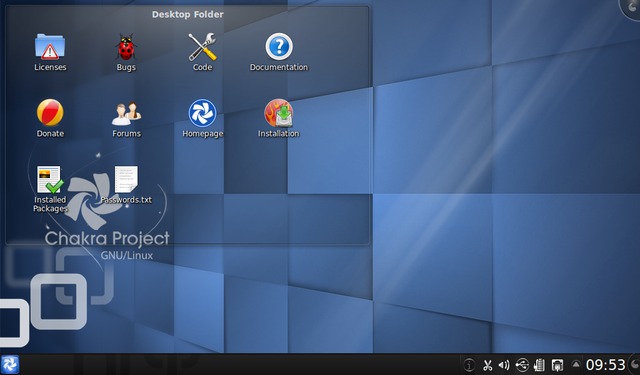Viewport: 640px width, 375px height.
Task: Open the battery monitor tray icon
Action: [x=540, y=365]
